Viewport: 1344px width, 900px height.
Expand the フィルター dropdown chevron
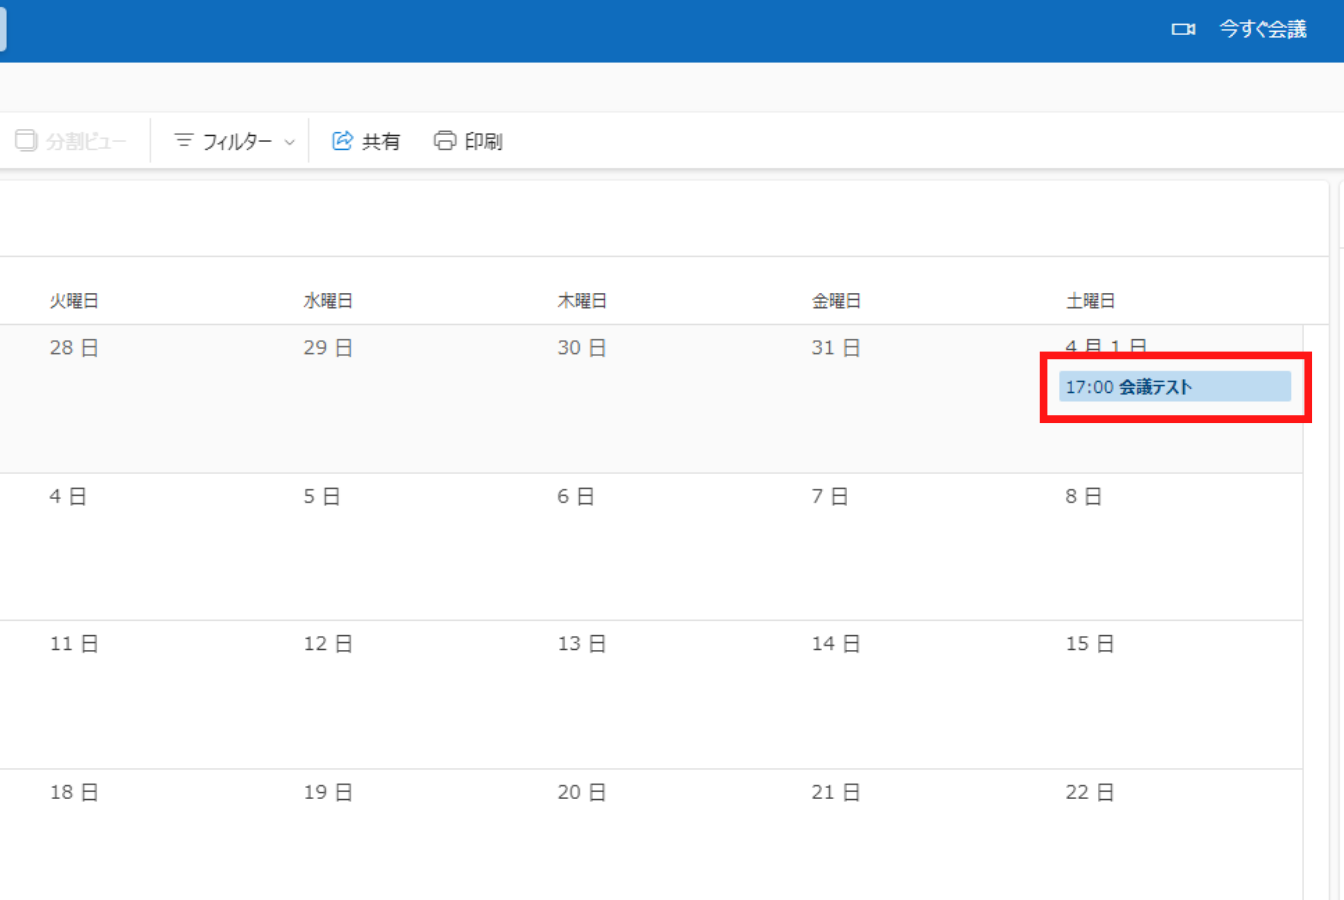pos(290,141)
